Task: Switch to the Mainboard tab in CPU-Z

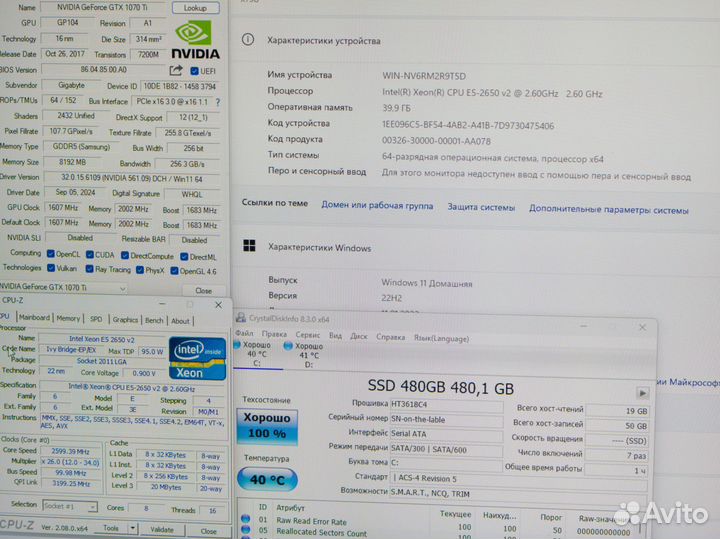Action: (x=34, y=318)
